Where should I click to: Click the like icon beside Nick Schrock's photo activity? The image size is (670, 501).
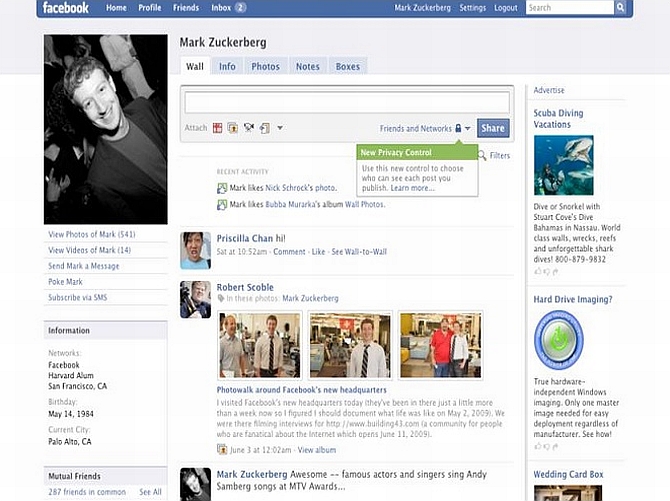pyautogui.click(x=222, y=188)
